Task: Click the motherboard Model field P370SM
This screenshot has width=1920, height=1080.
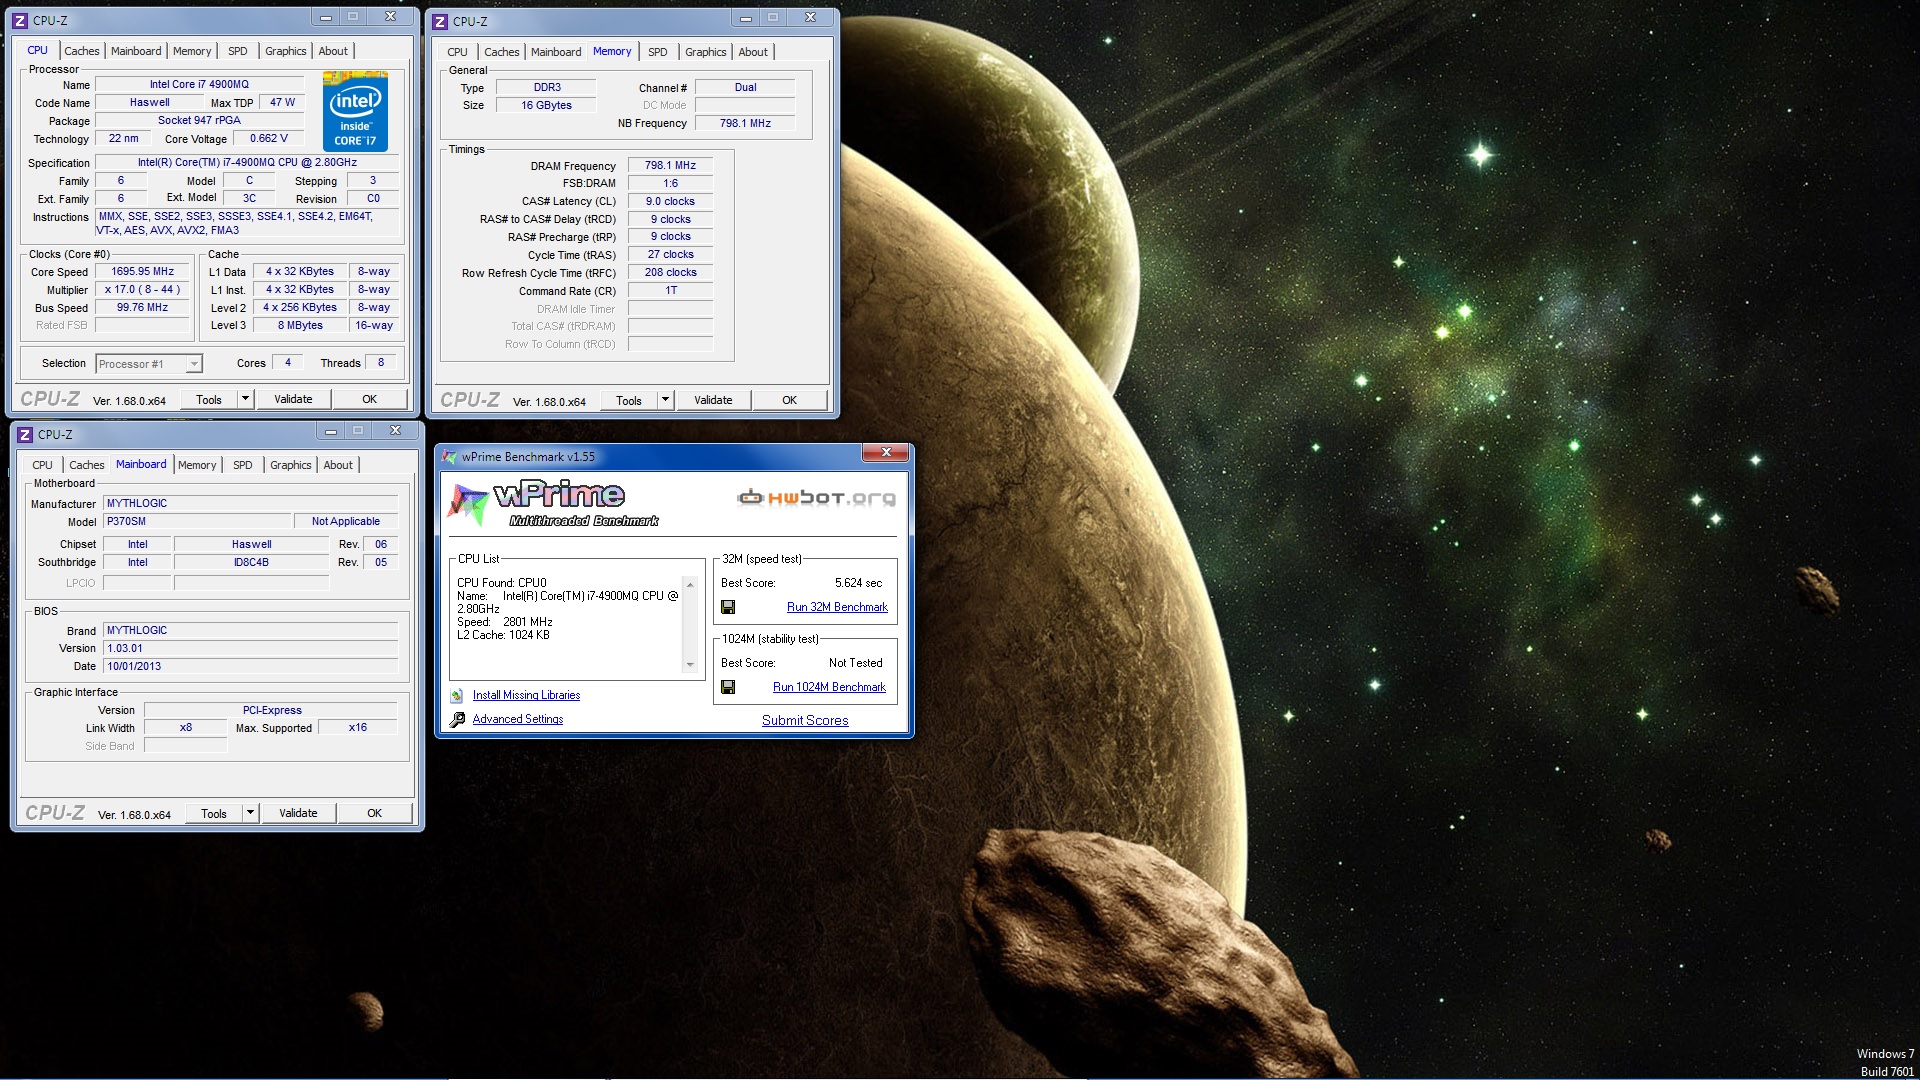Action: (198, 521)
